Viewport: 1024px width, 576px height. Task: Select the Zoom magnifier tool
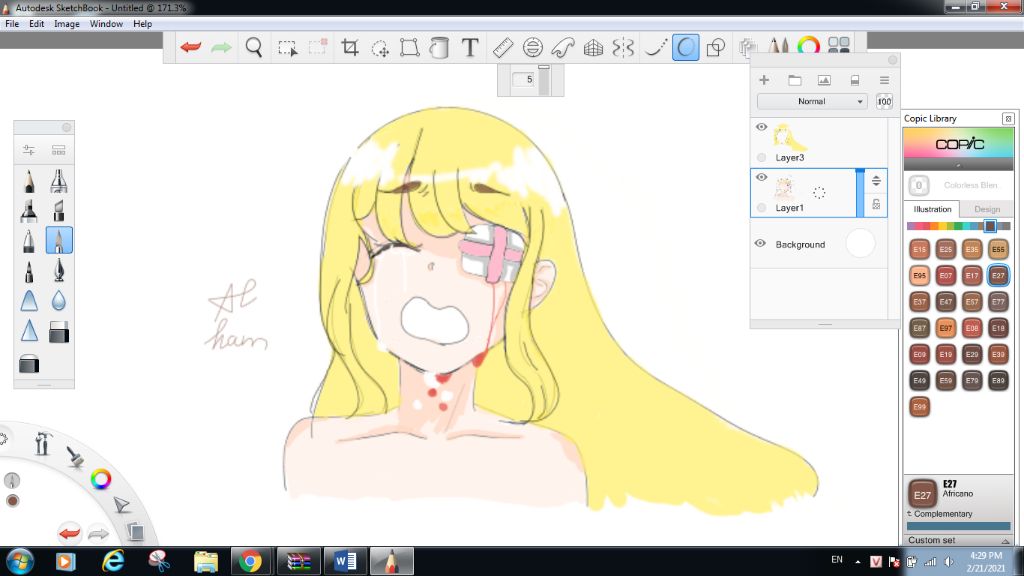(254, 47)
